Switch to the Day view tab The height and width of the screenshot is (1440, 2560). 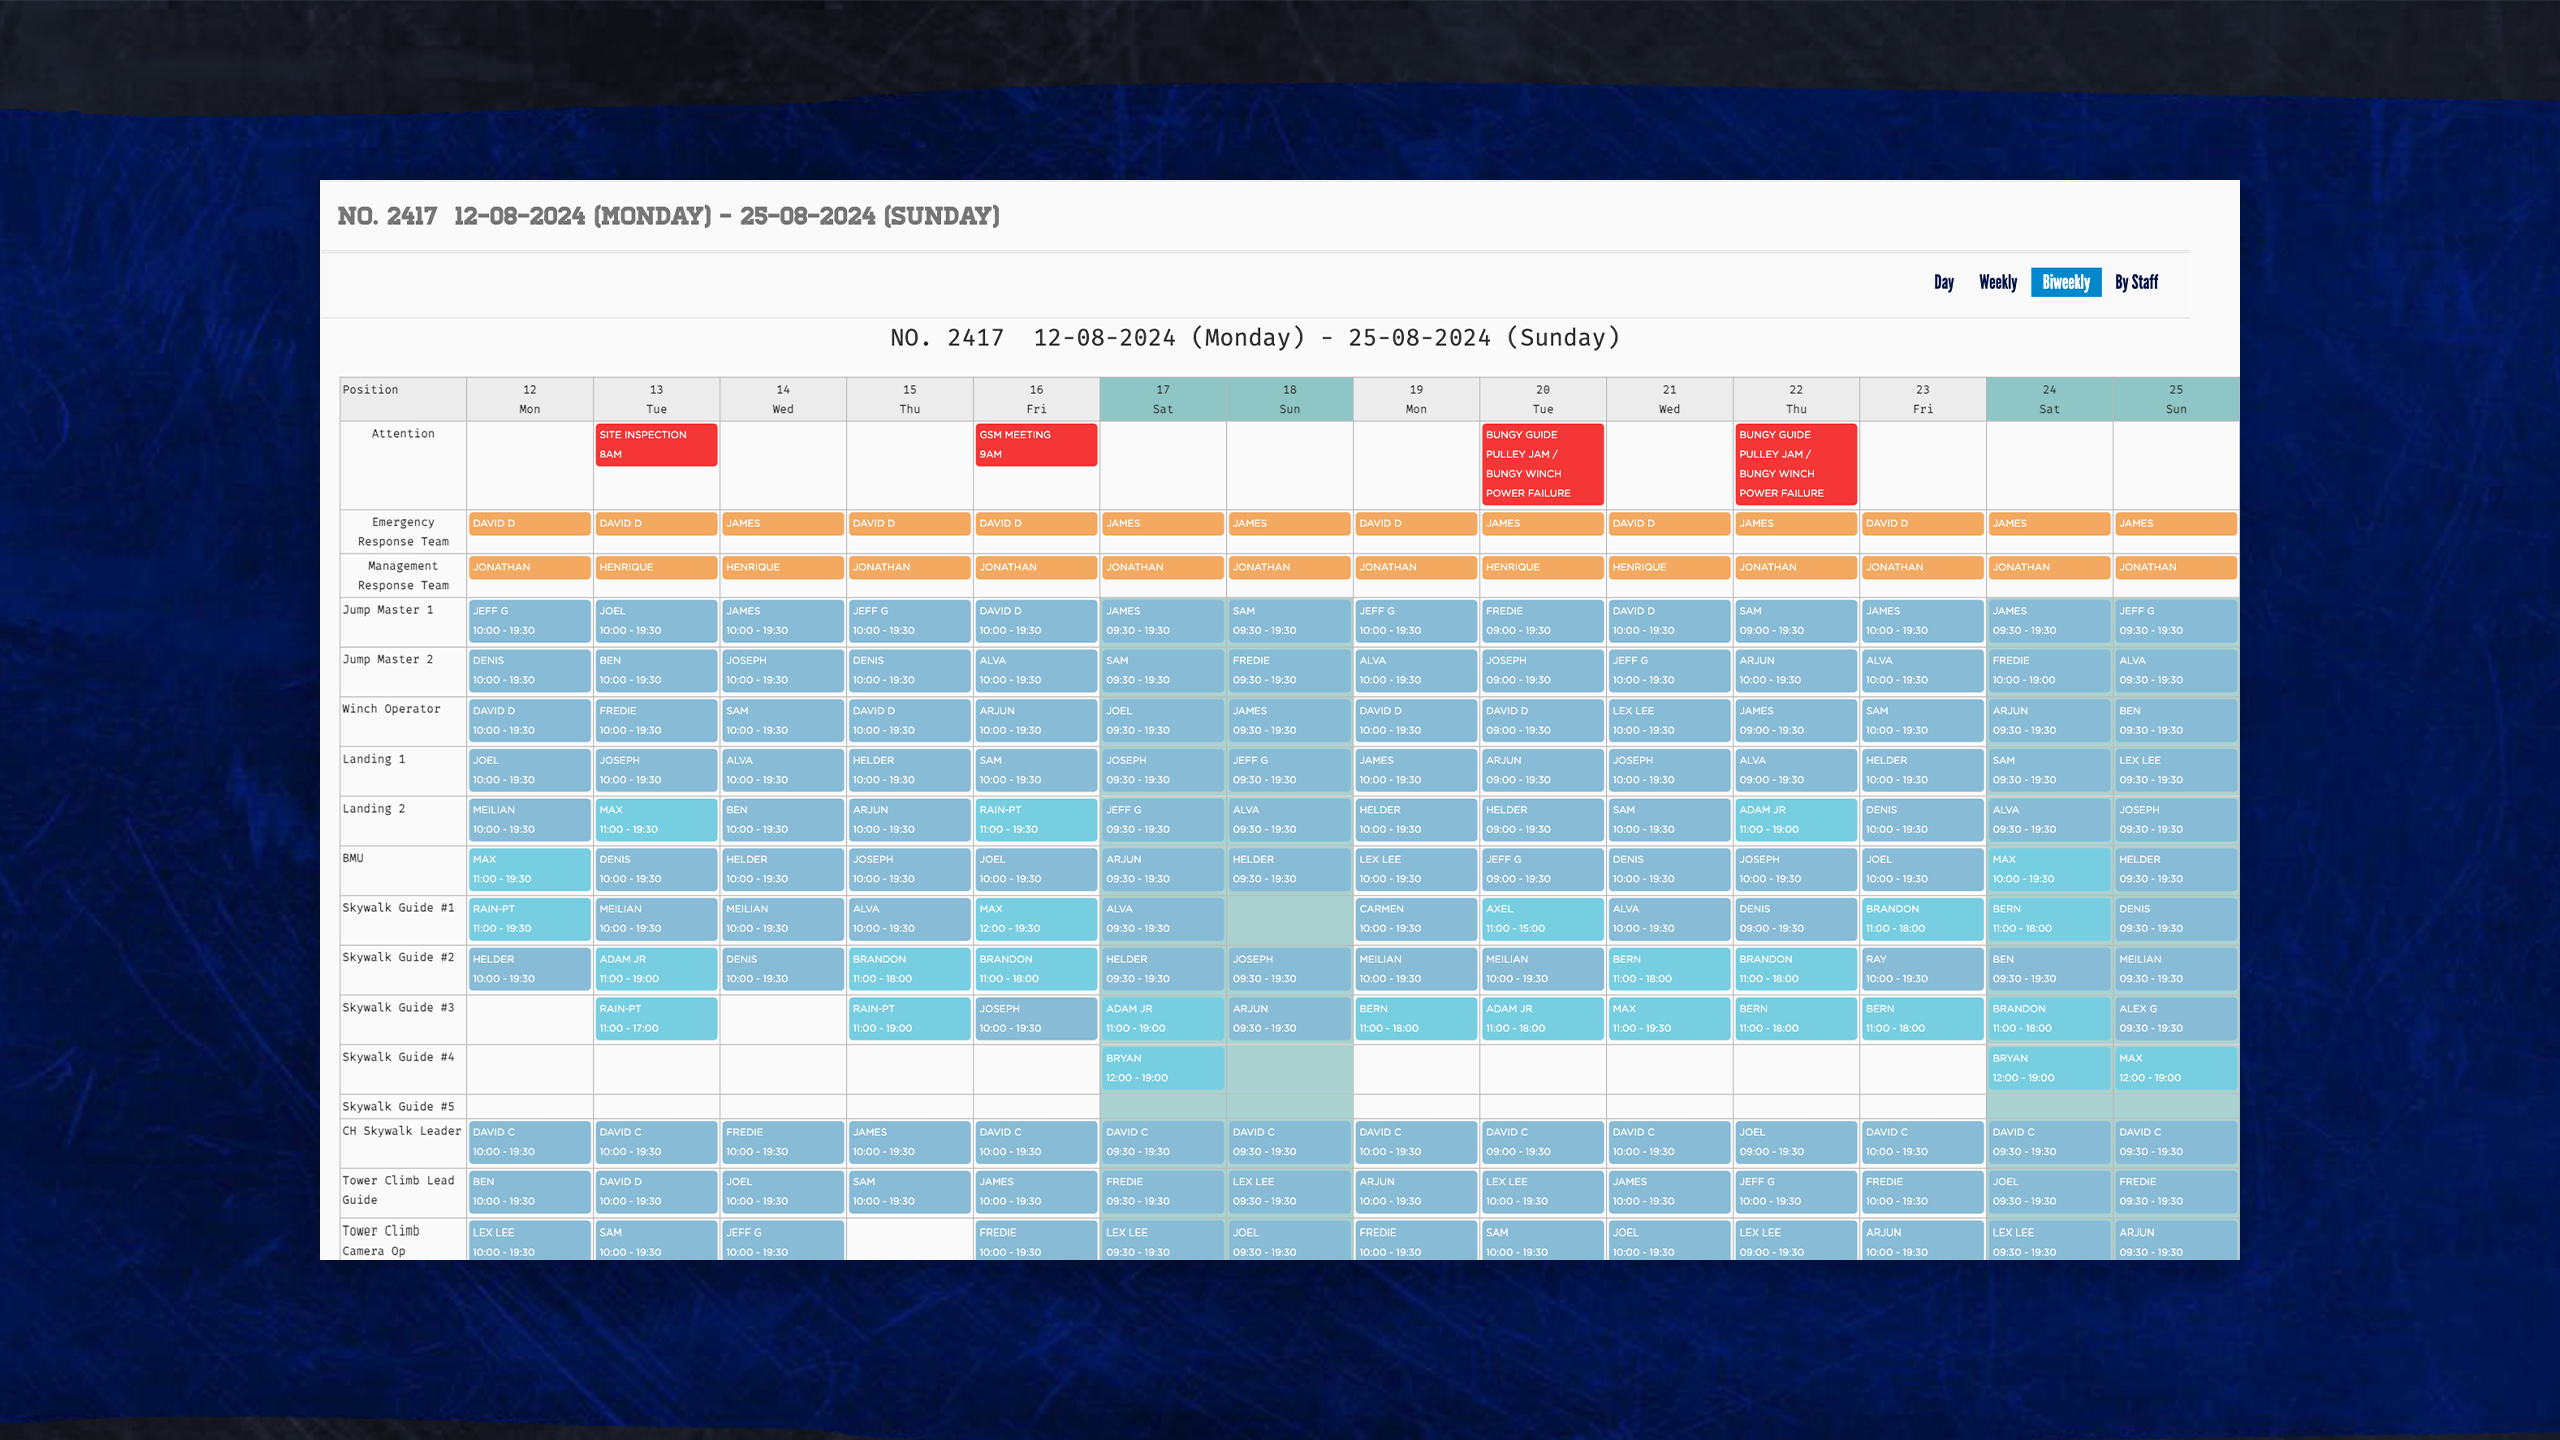(1943, 282)
